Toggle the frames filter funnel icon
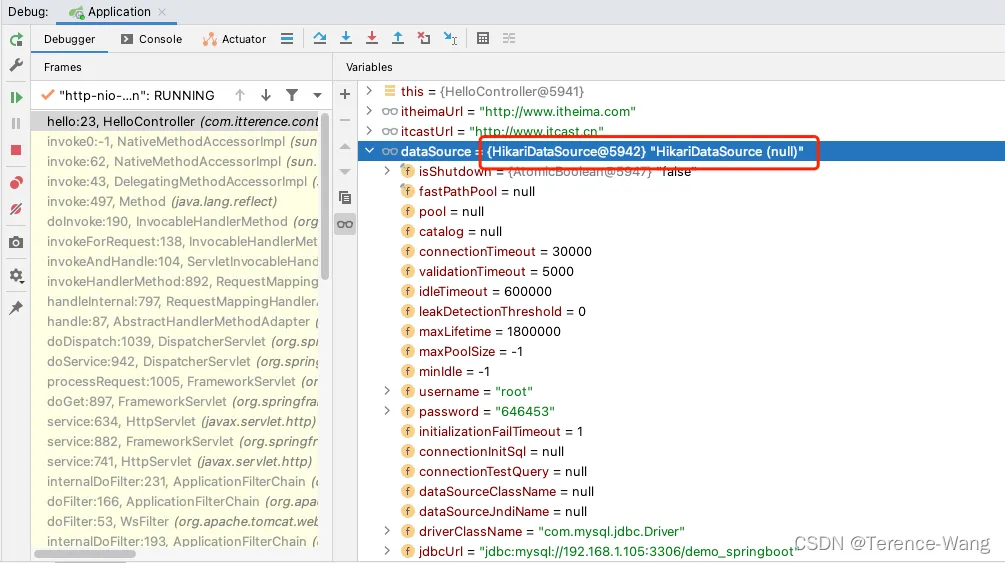 [x=292, y=95]
